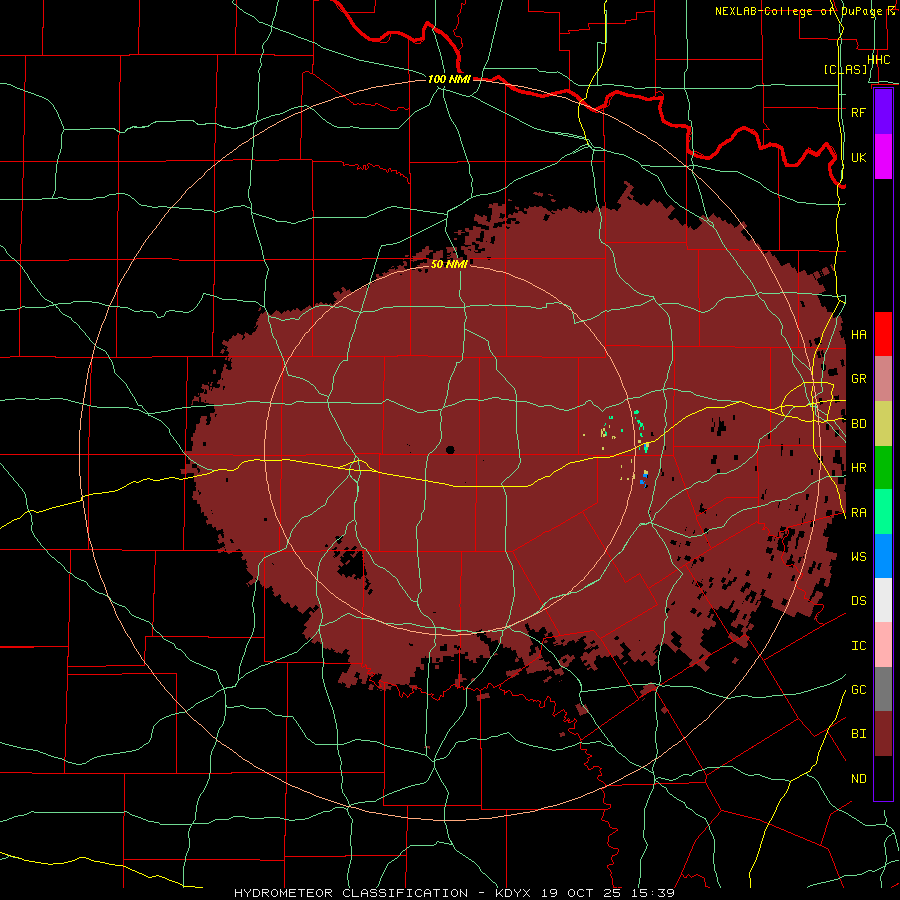Select the blue WS legend swatch
The height and width of the screenshot is (900, 900).
883,556
